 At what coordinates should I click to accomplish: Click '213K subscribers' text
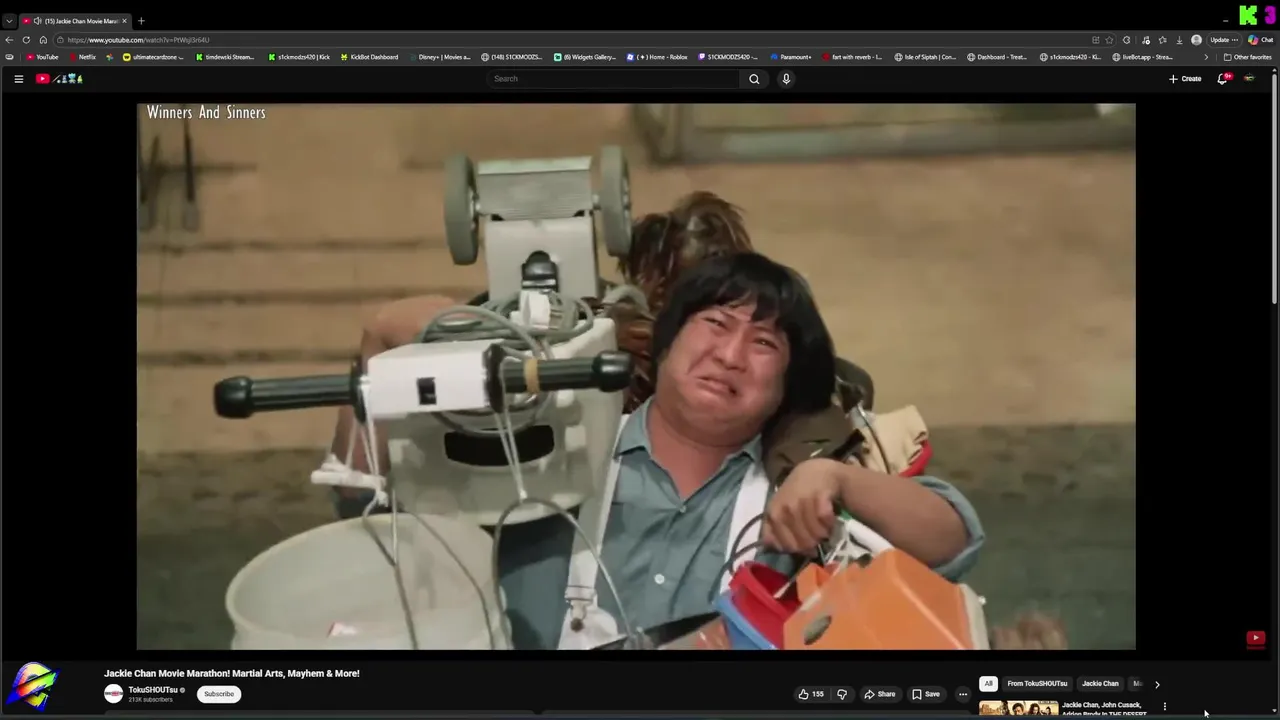tap(150, 700)
